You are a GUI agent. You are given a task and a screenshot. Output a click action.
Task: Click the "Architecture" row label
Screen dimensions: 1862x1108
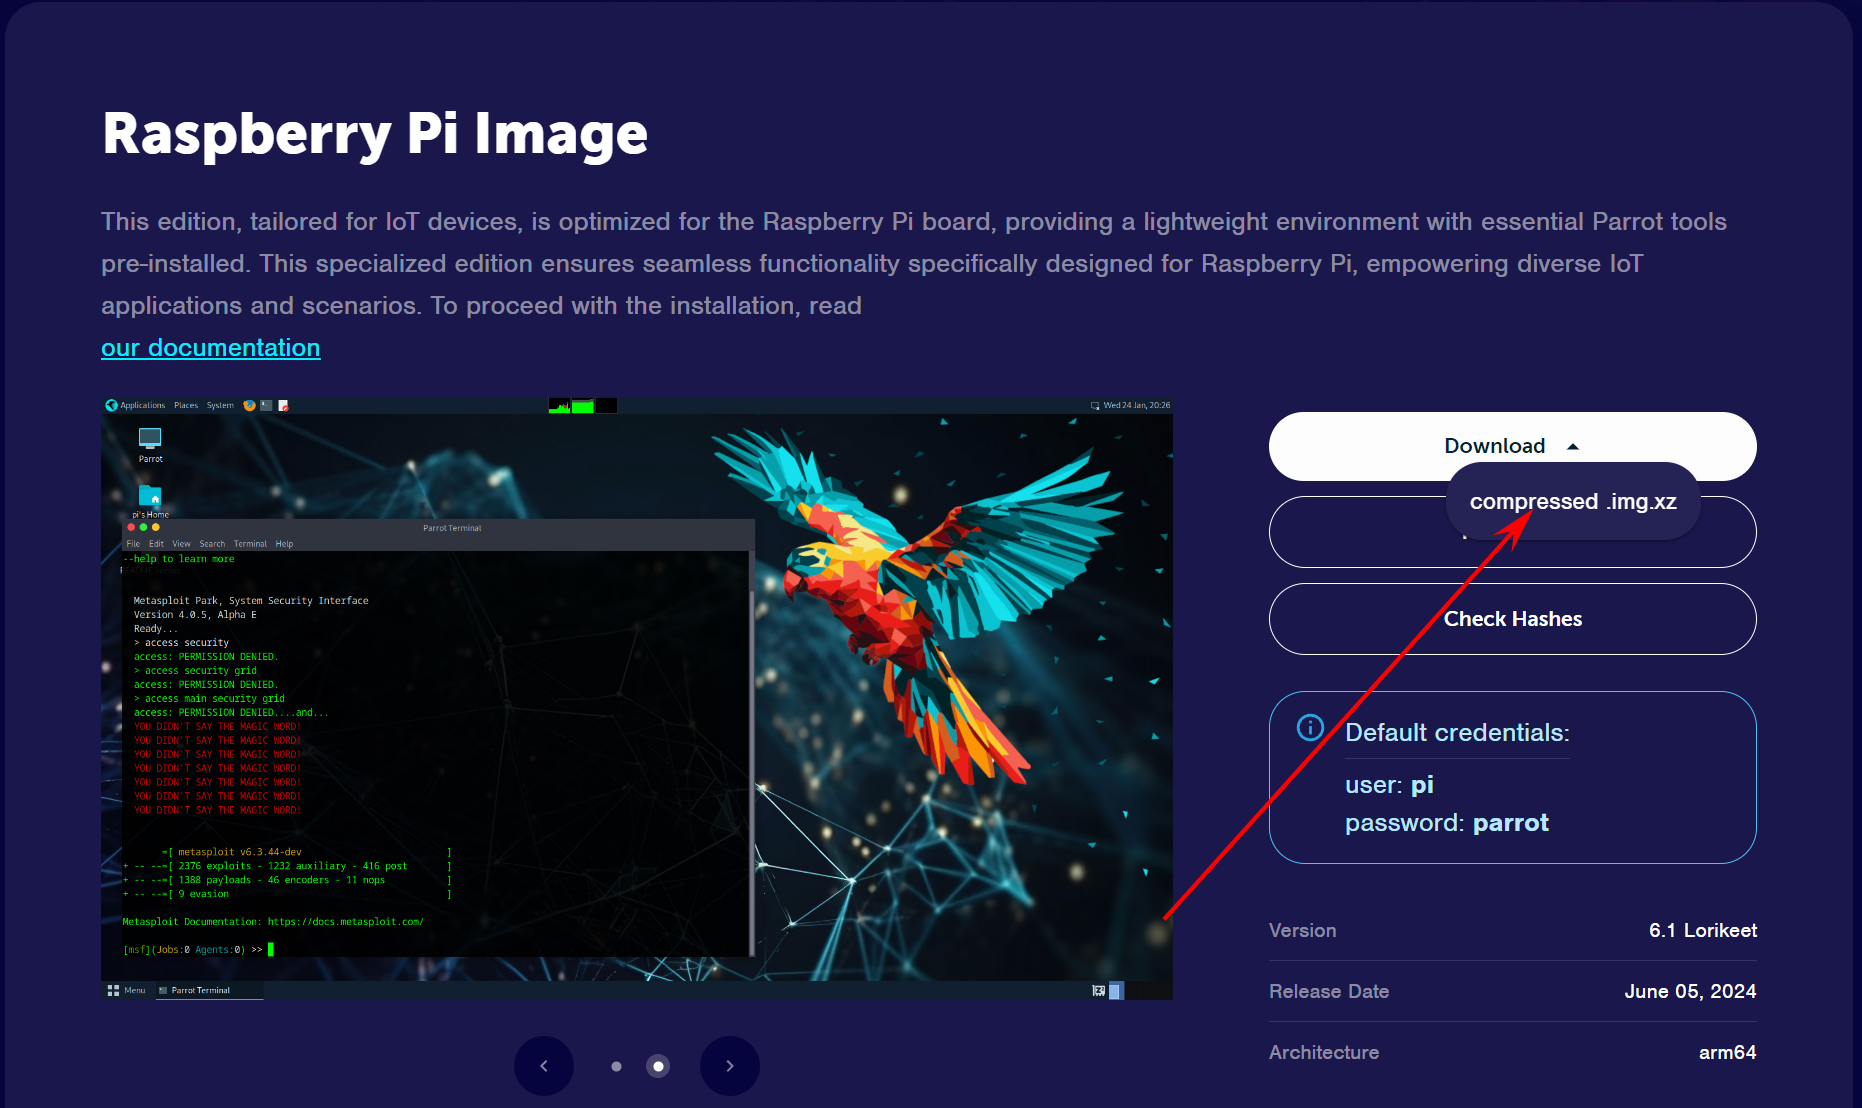pyautogui.click(x=1324, y=1052)
